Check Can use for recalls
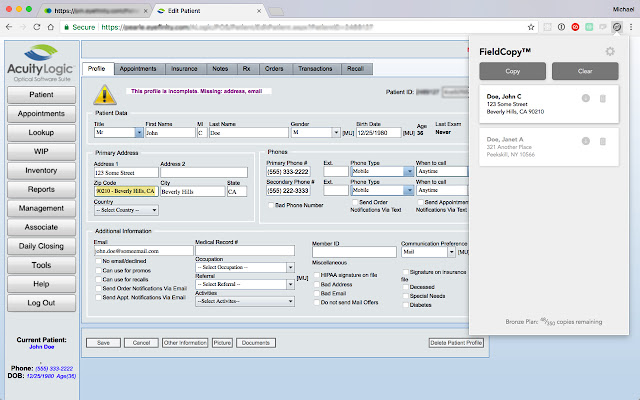The image size is (640, 400). (98, 279)
